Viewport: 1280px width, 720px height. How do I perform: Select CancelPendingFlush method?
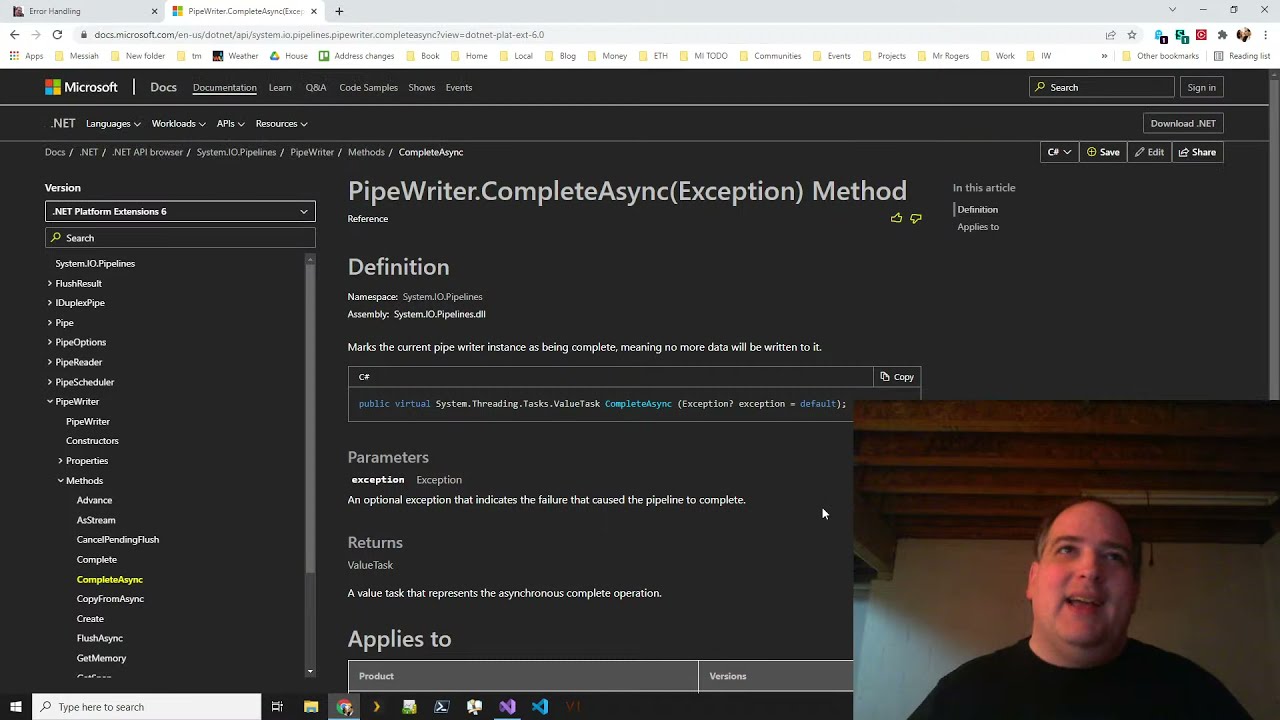(x=118, y=540)
